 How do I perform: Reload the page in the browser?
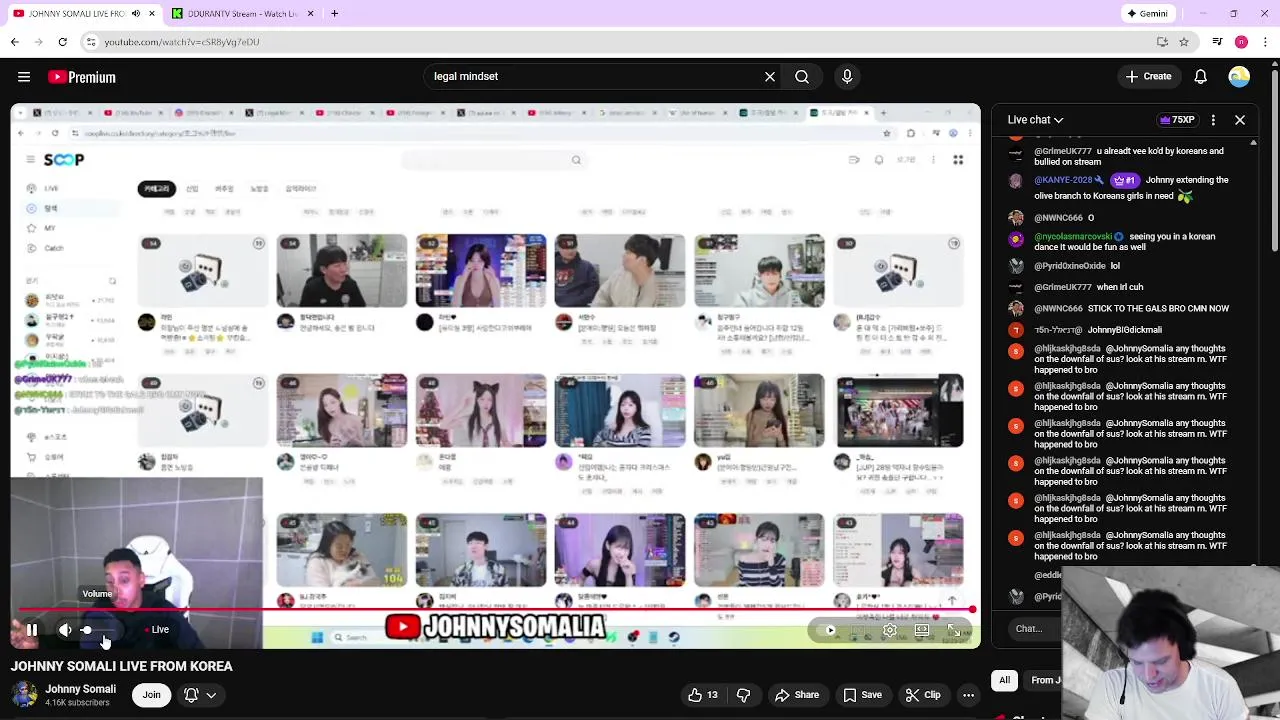point(62,42)
